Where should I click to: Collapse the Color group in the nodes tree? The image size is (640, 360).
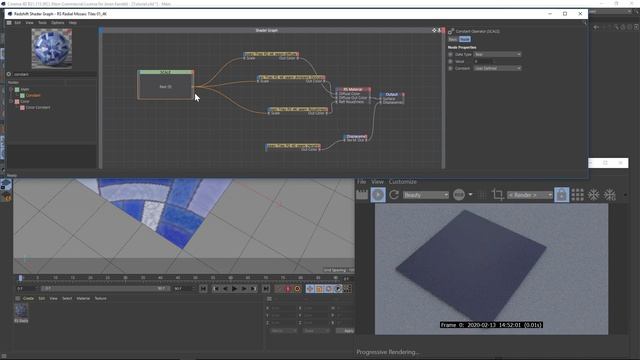11,101
